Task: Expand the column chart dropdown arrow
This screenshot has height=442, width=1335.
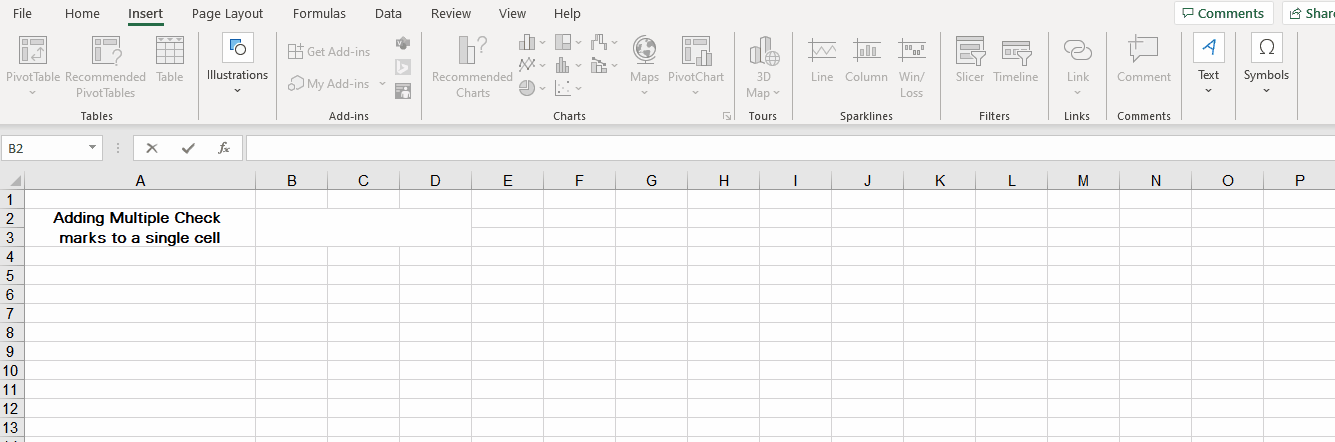Action: 543,43
